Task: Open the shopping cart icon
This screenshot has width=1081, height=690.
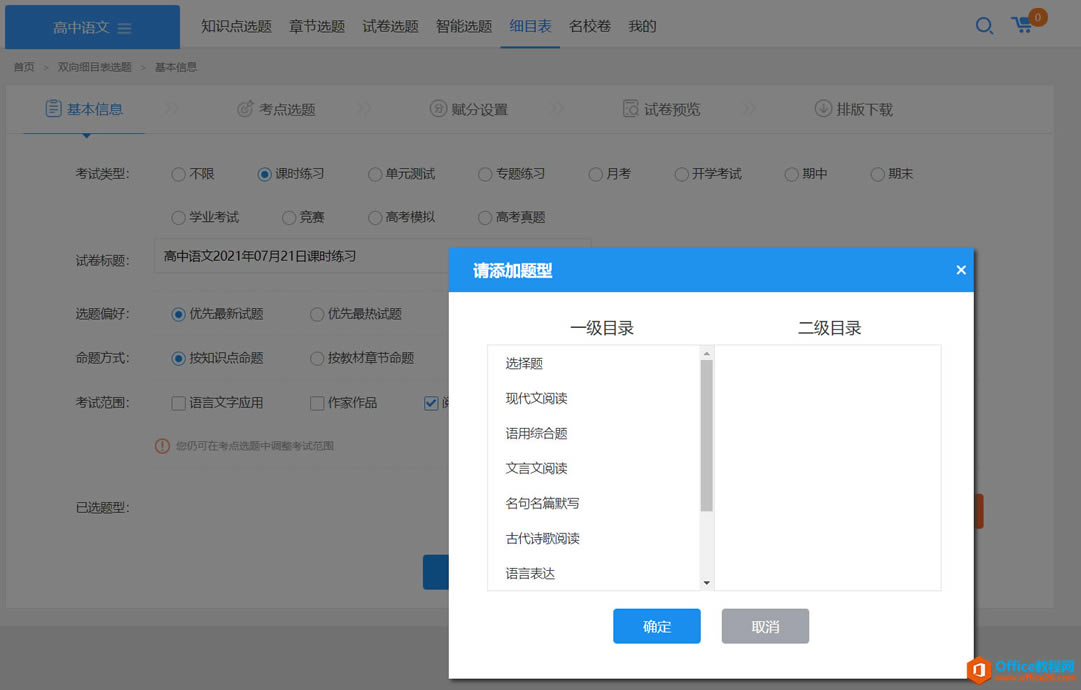Action: tap(1022, 25)
